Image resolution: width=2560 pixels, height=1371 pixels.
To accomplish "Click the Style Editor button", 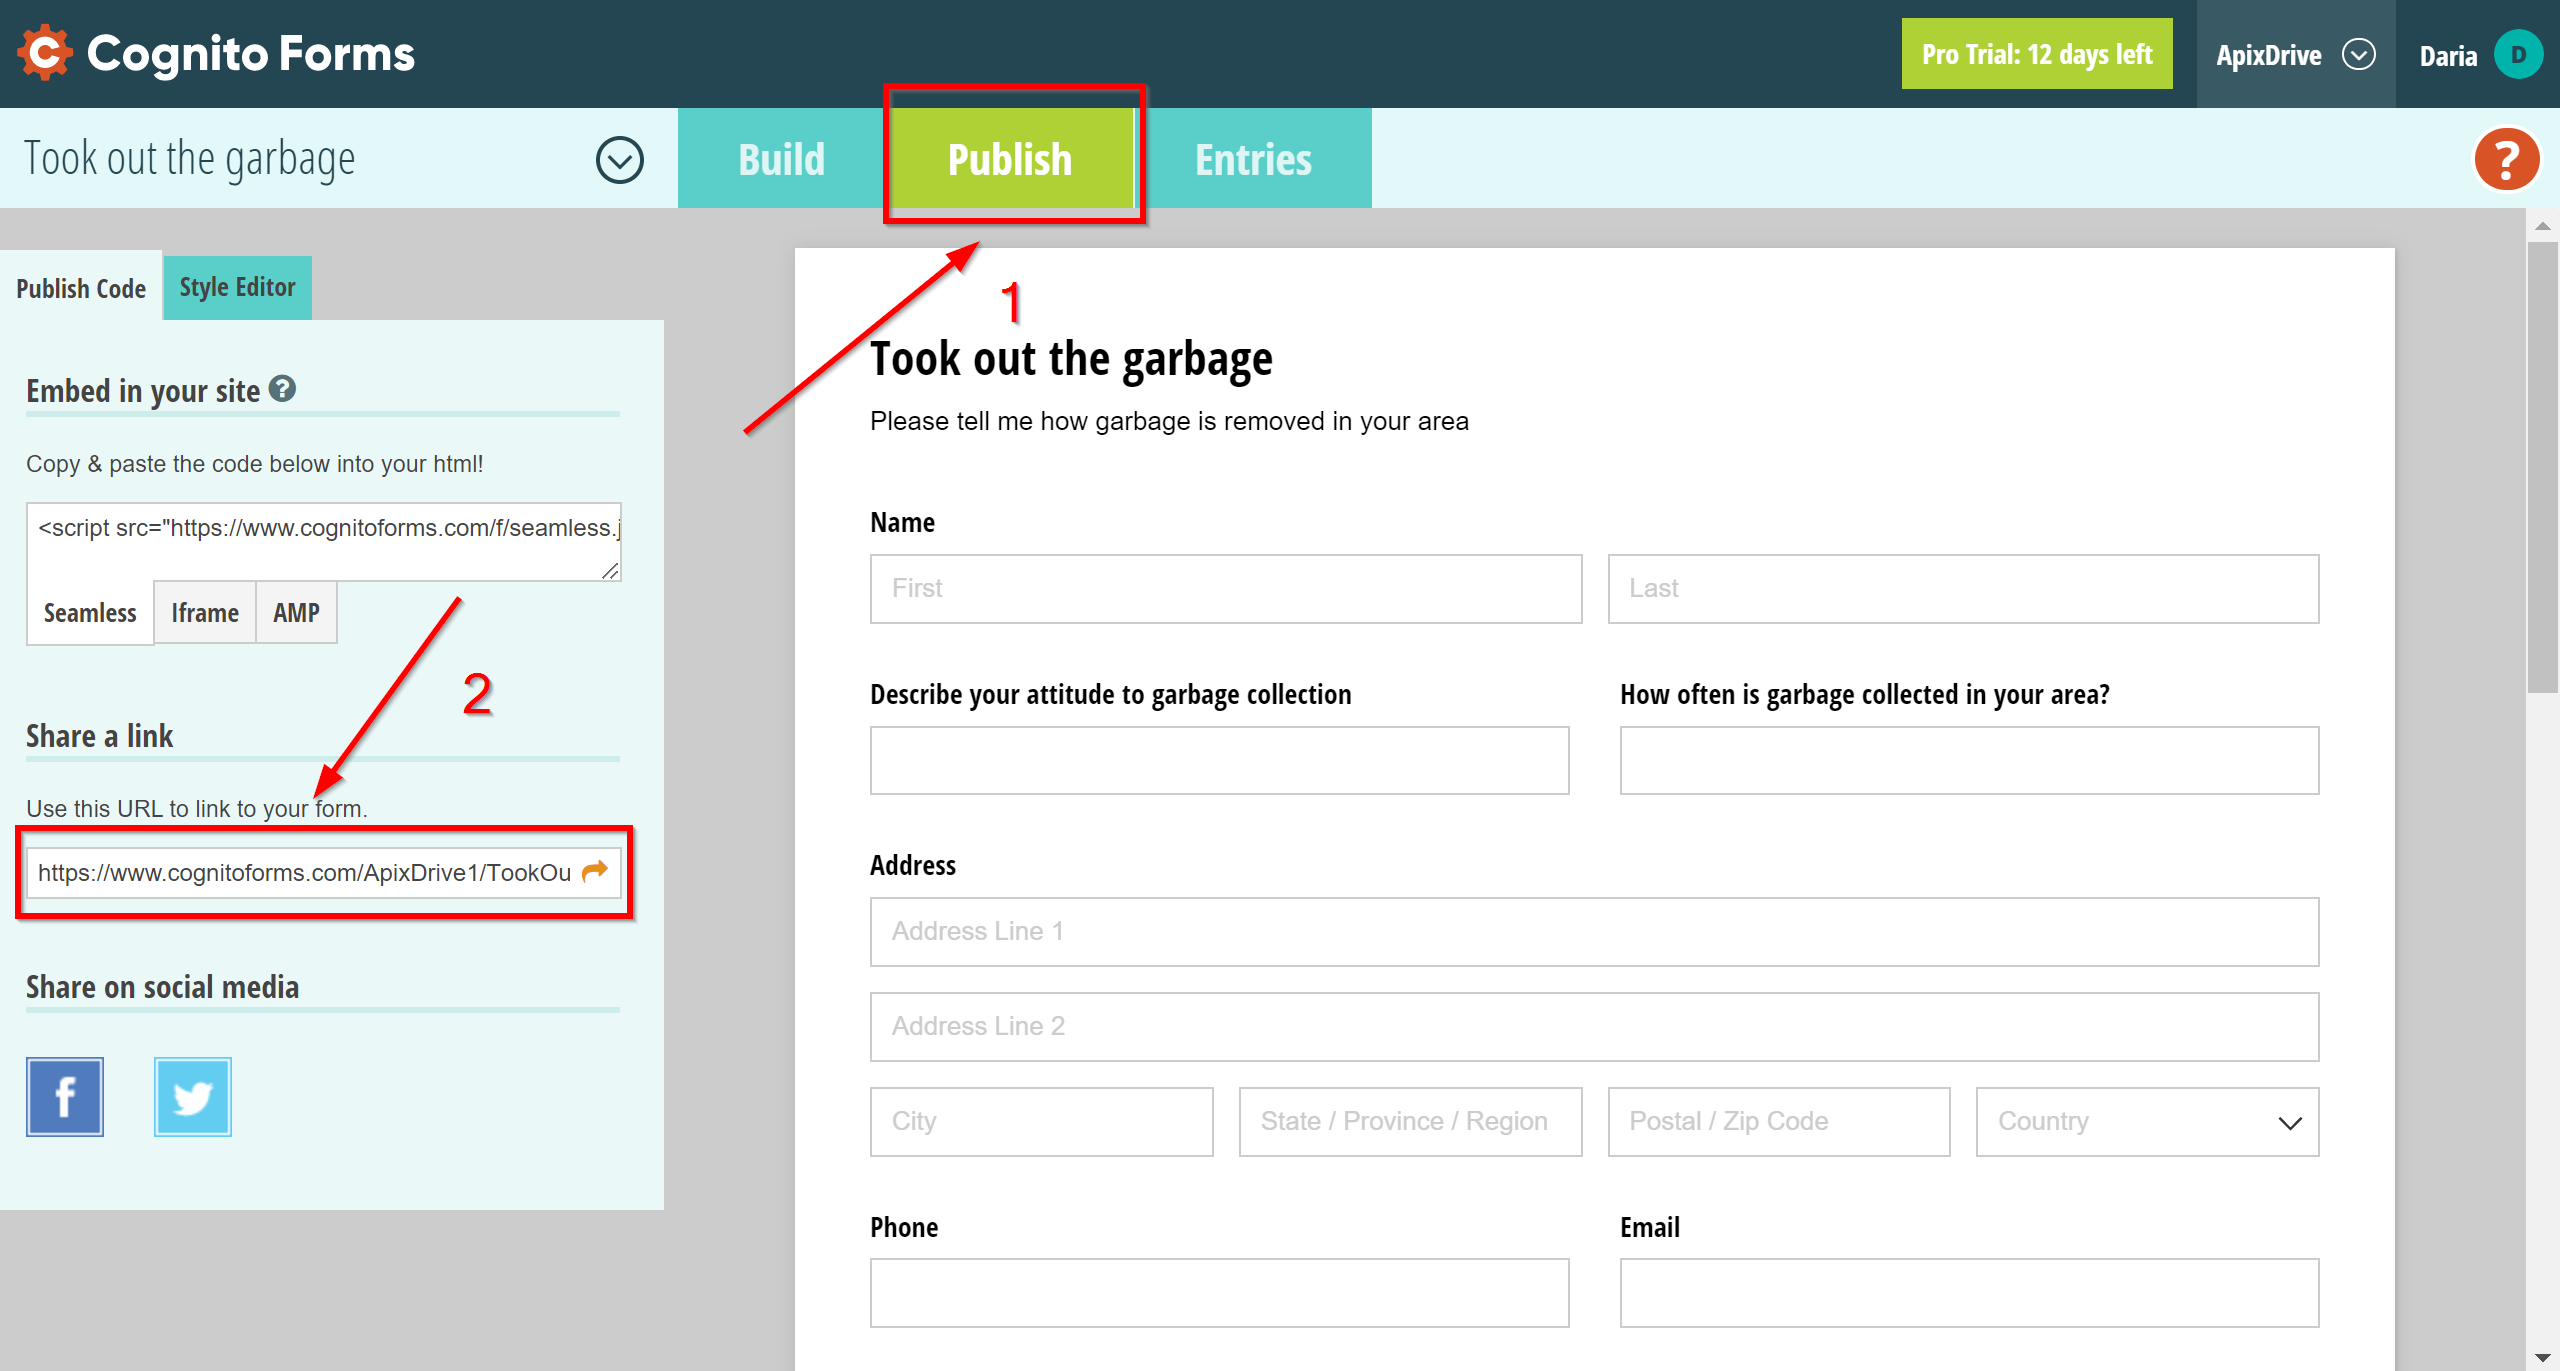I will click(237, 286).
